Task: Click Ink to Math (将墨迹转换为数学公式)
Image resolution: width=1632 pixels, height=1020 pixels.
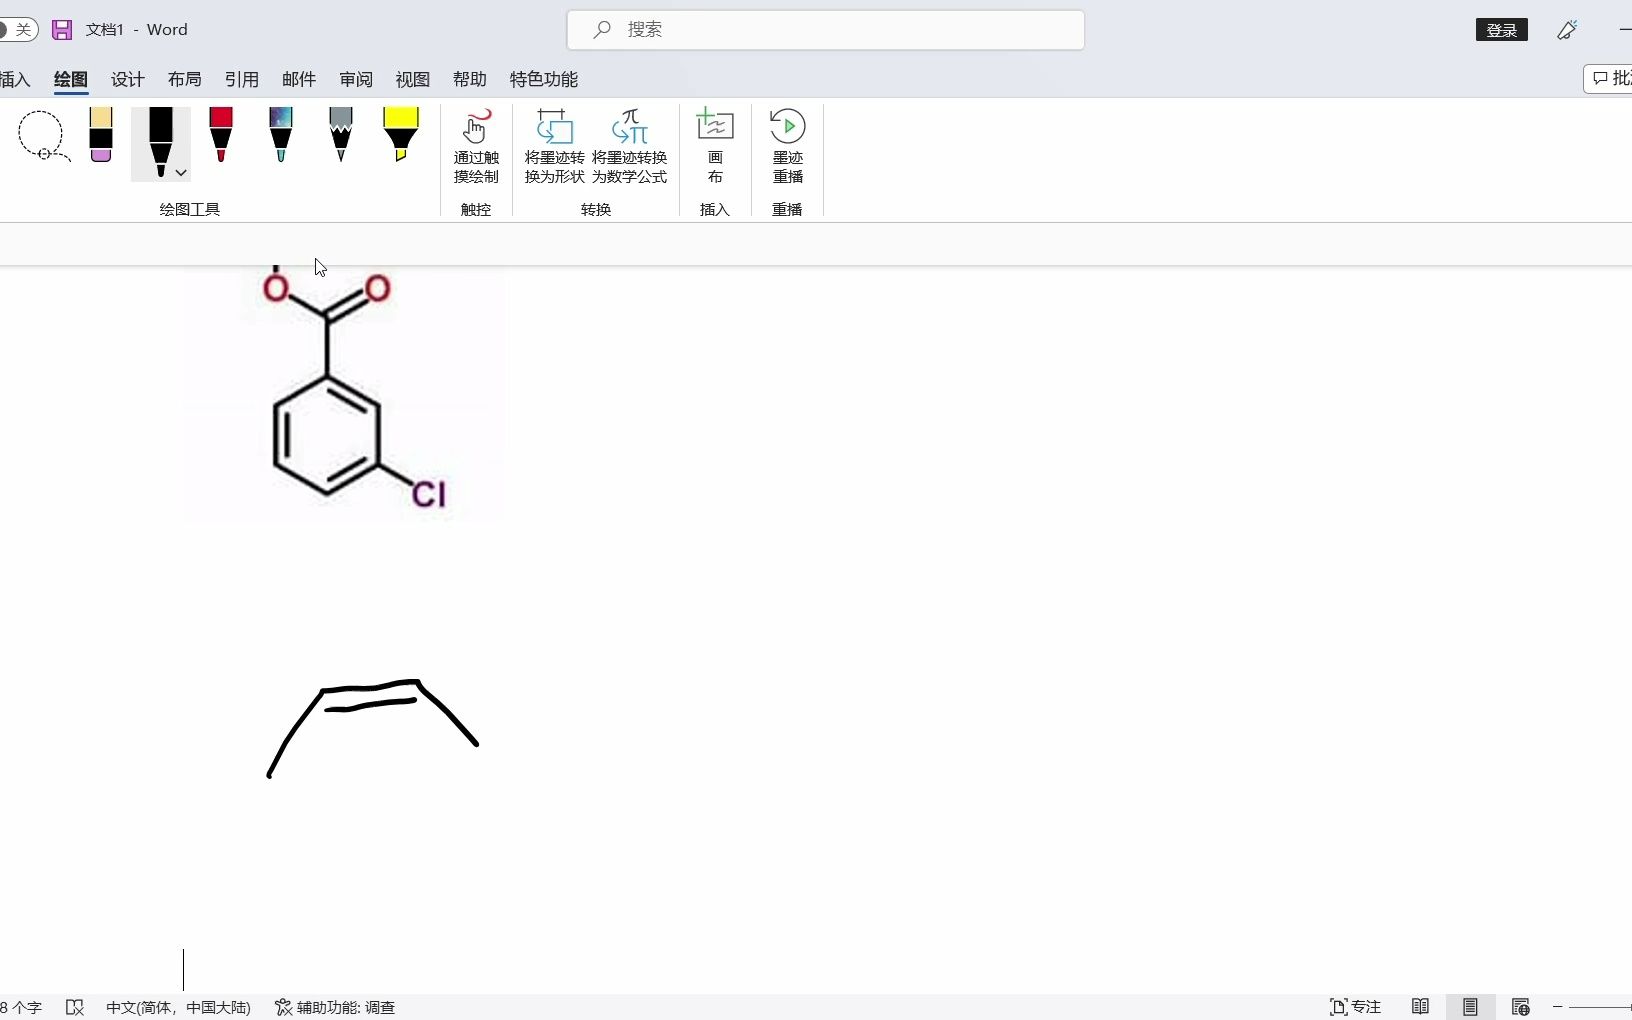Action: [630, 147]
